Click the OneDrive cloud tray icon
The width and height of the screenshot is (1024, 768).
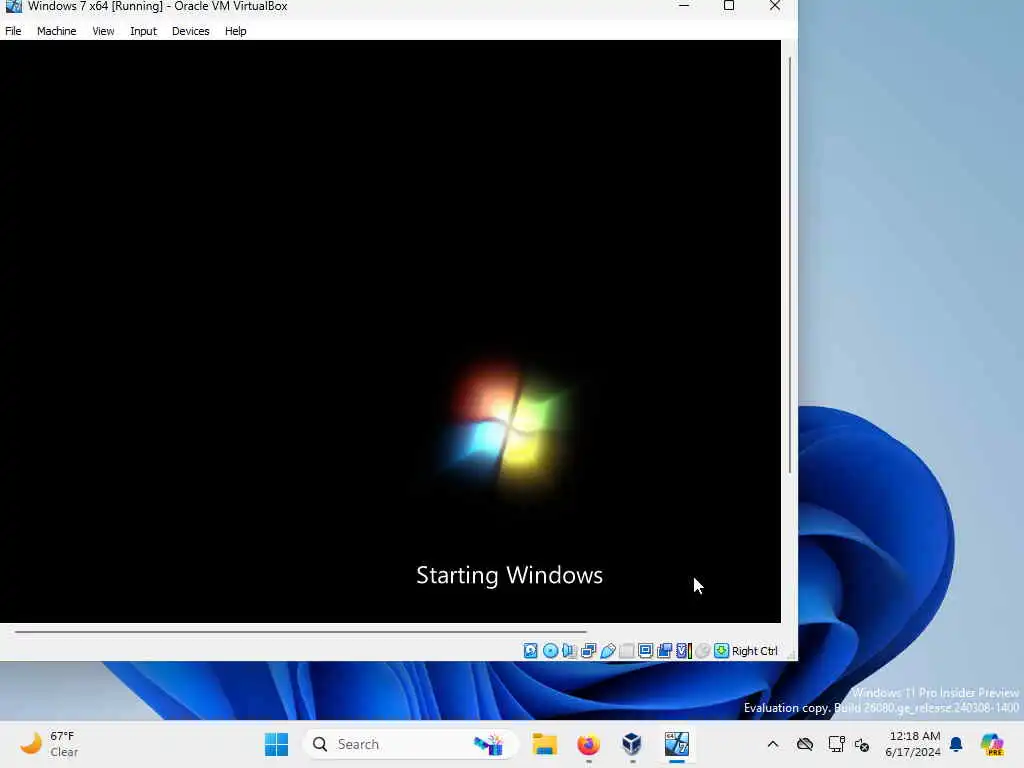805,744
